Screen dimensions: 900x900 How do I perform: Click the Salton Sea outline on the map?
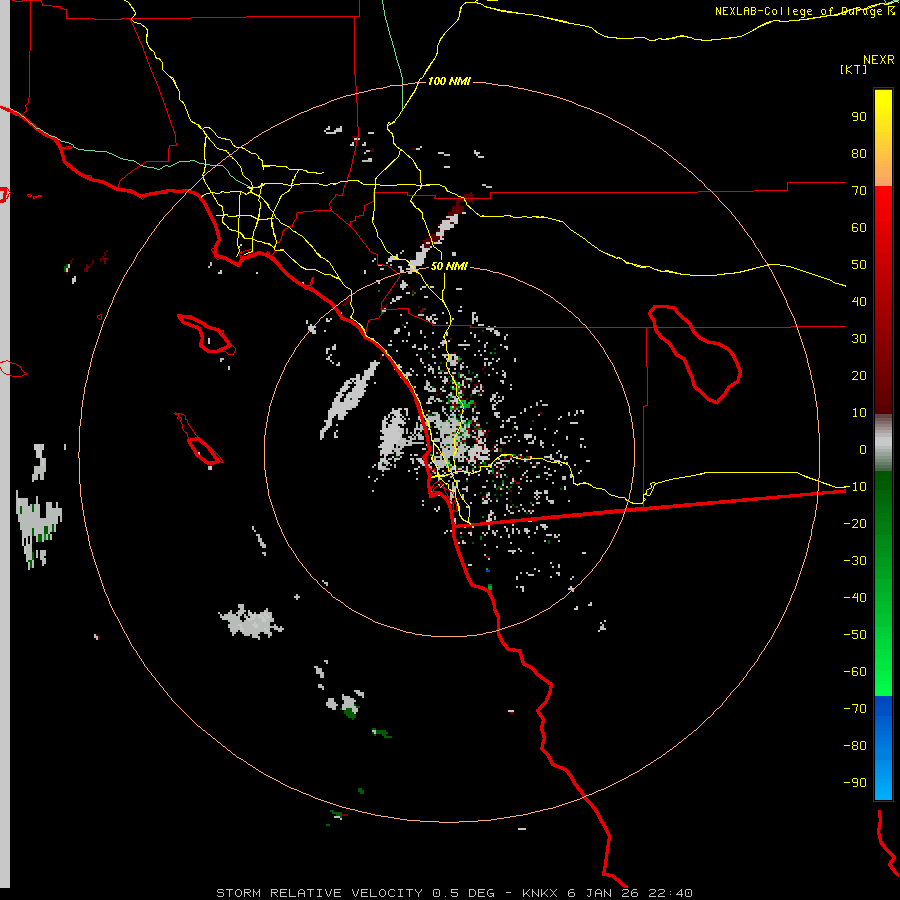695,354
